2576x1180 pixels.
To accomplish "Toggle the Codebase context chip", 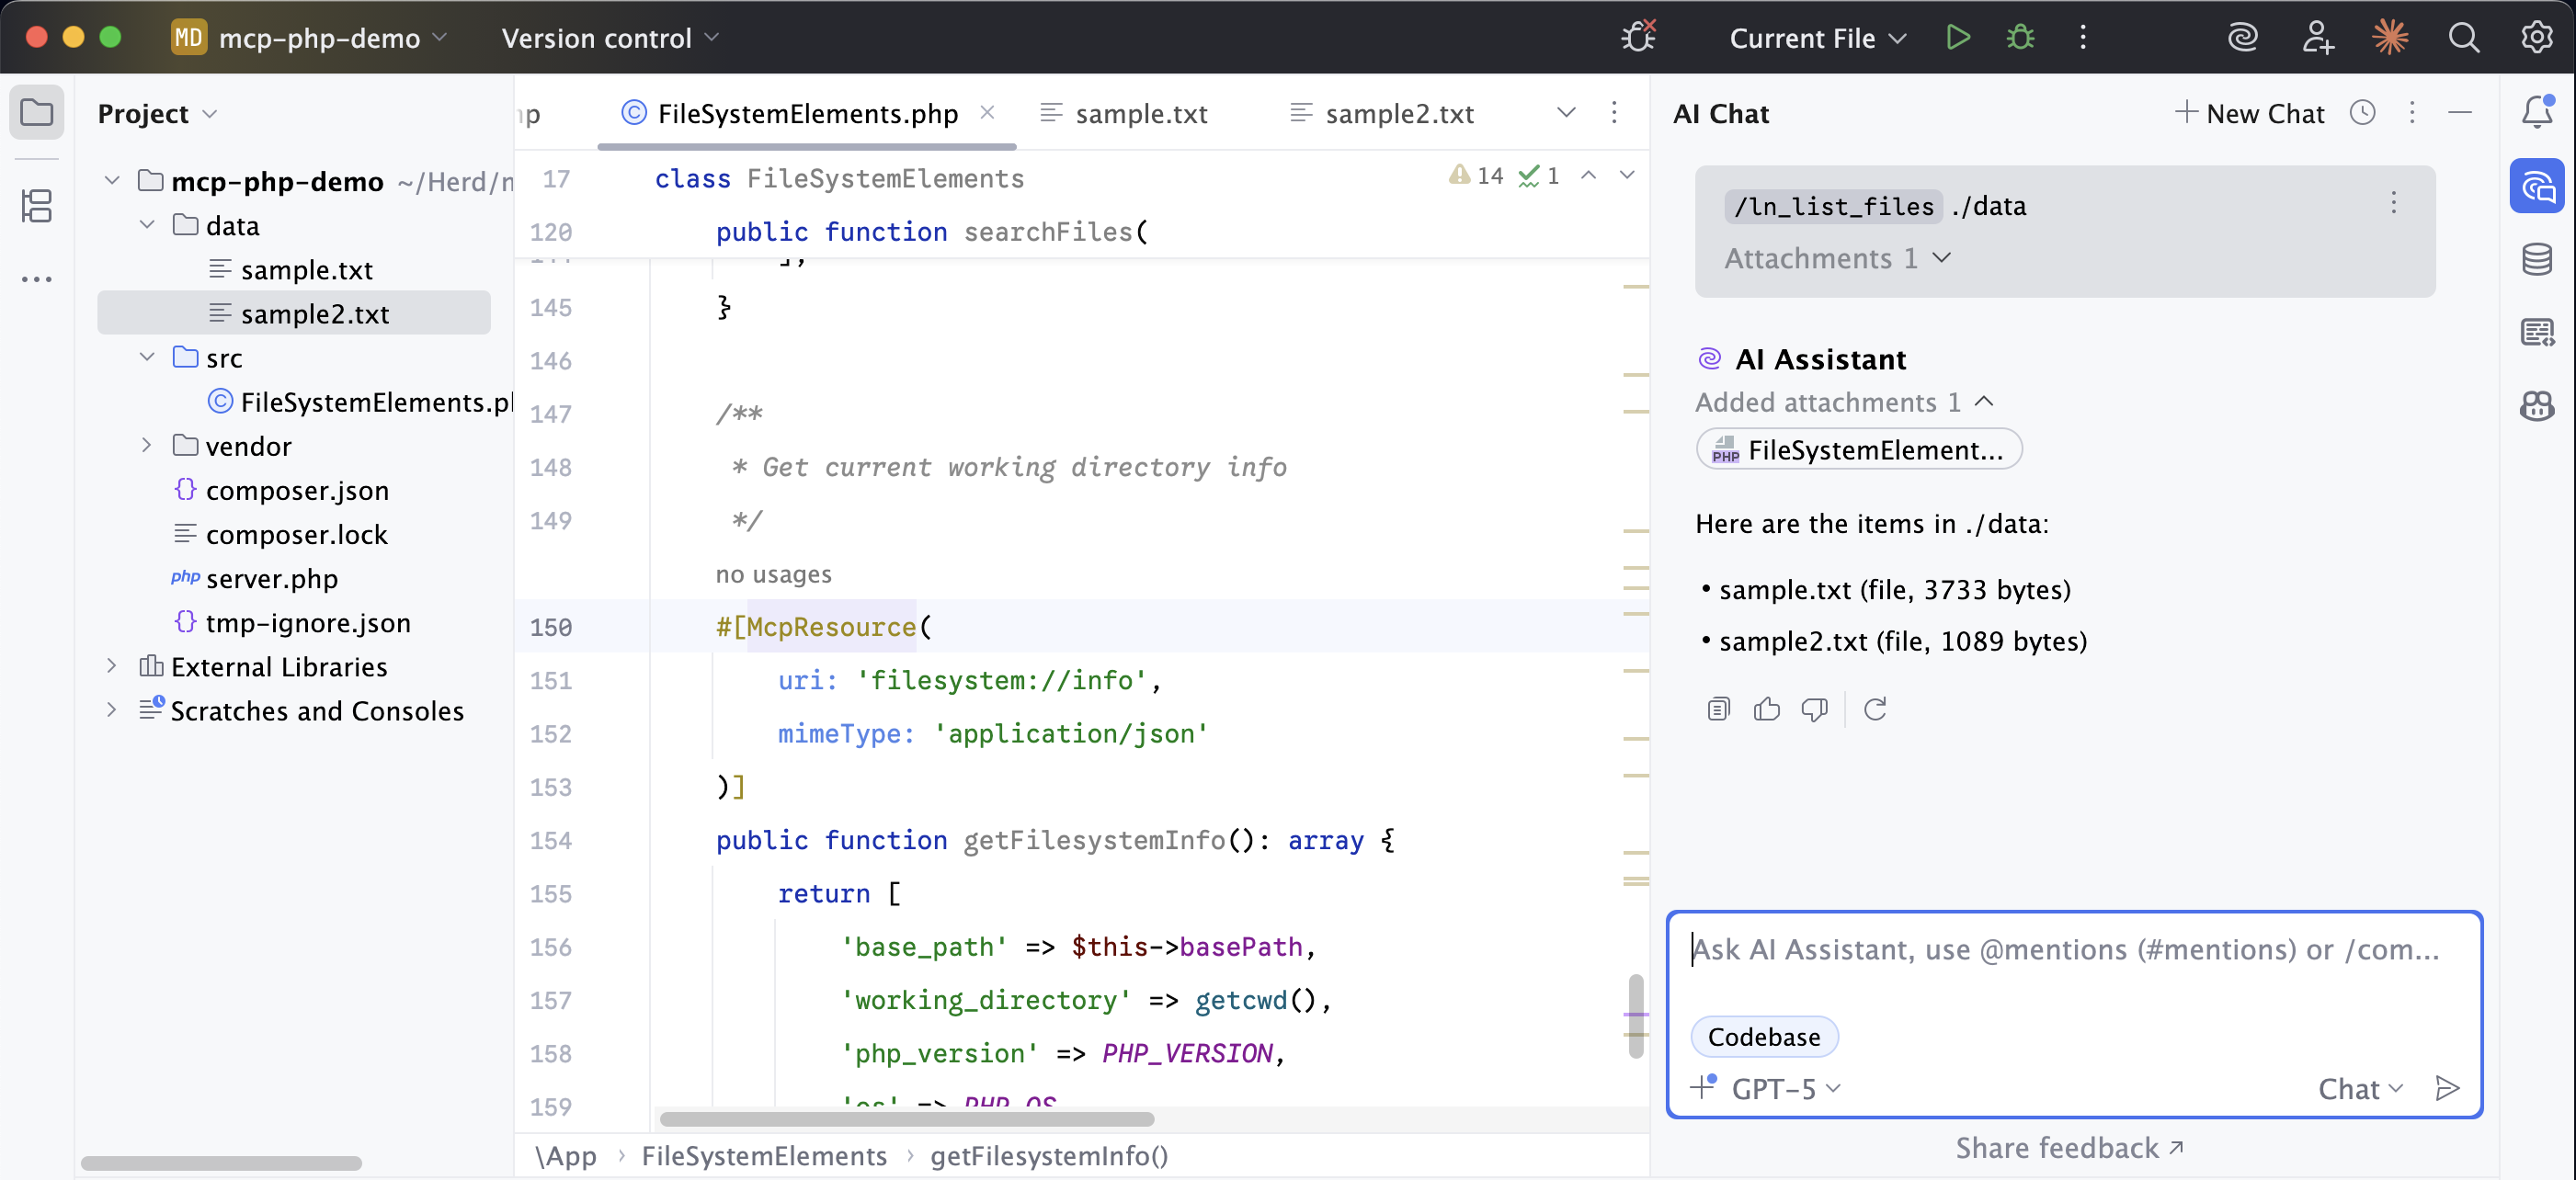I will click(1764, 1036).
